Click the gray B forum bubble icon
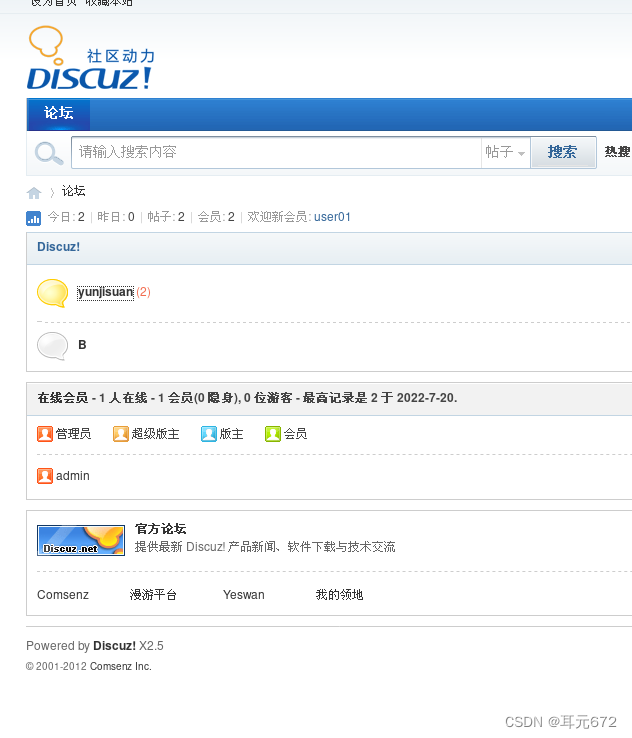This screenshot has width=632, height=738. coord(53,346)
